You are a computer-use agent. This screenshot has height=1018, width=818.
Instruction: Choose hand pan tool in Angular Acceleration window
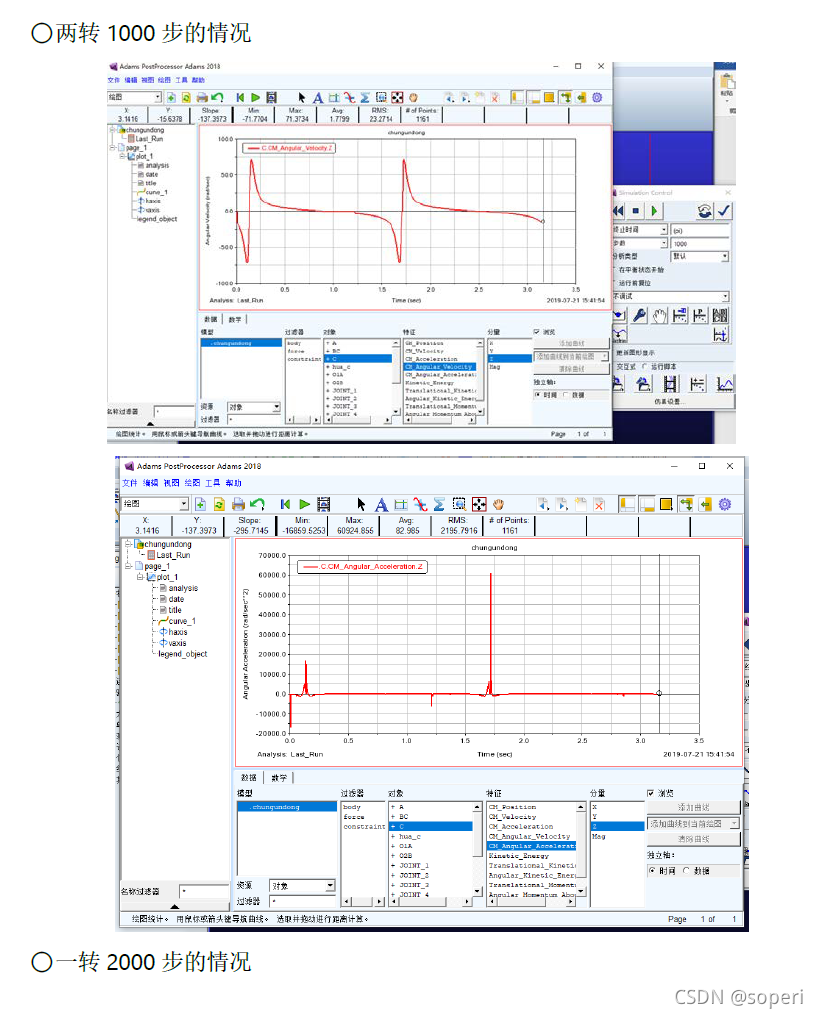(499, 504)
